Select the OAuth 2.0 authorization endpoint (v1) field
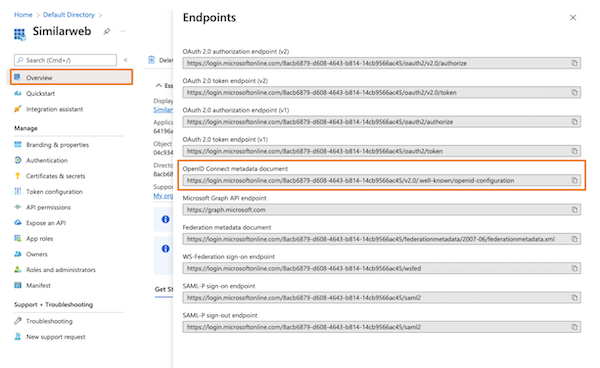Viewport: 600px width, 368px height. point(382,122)
